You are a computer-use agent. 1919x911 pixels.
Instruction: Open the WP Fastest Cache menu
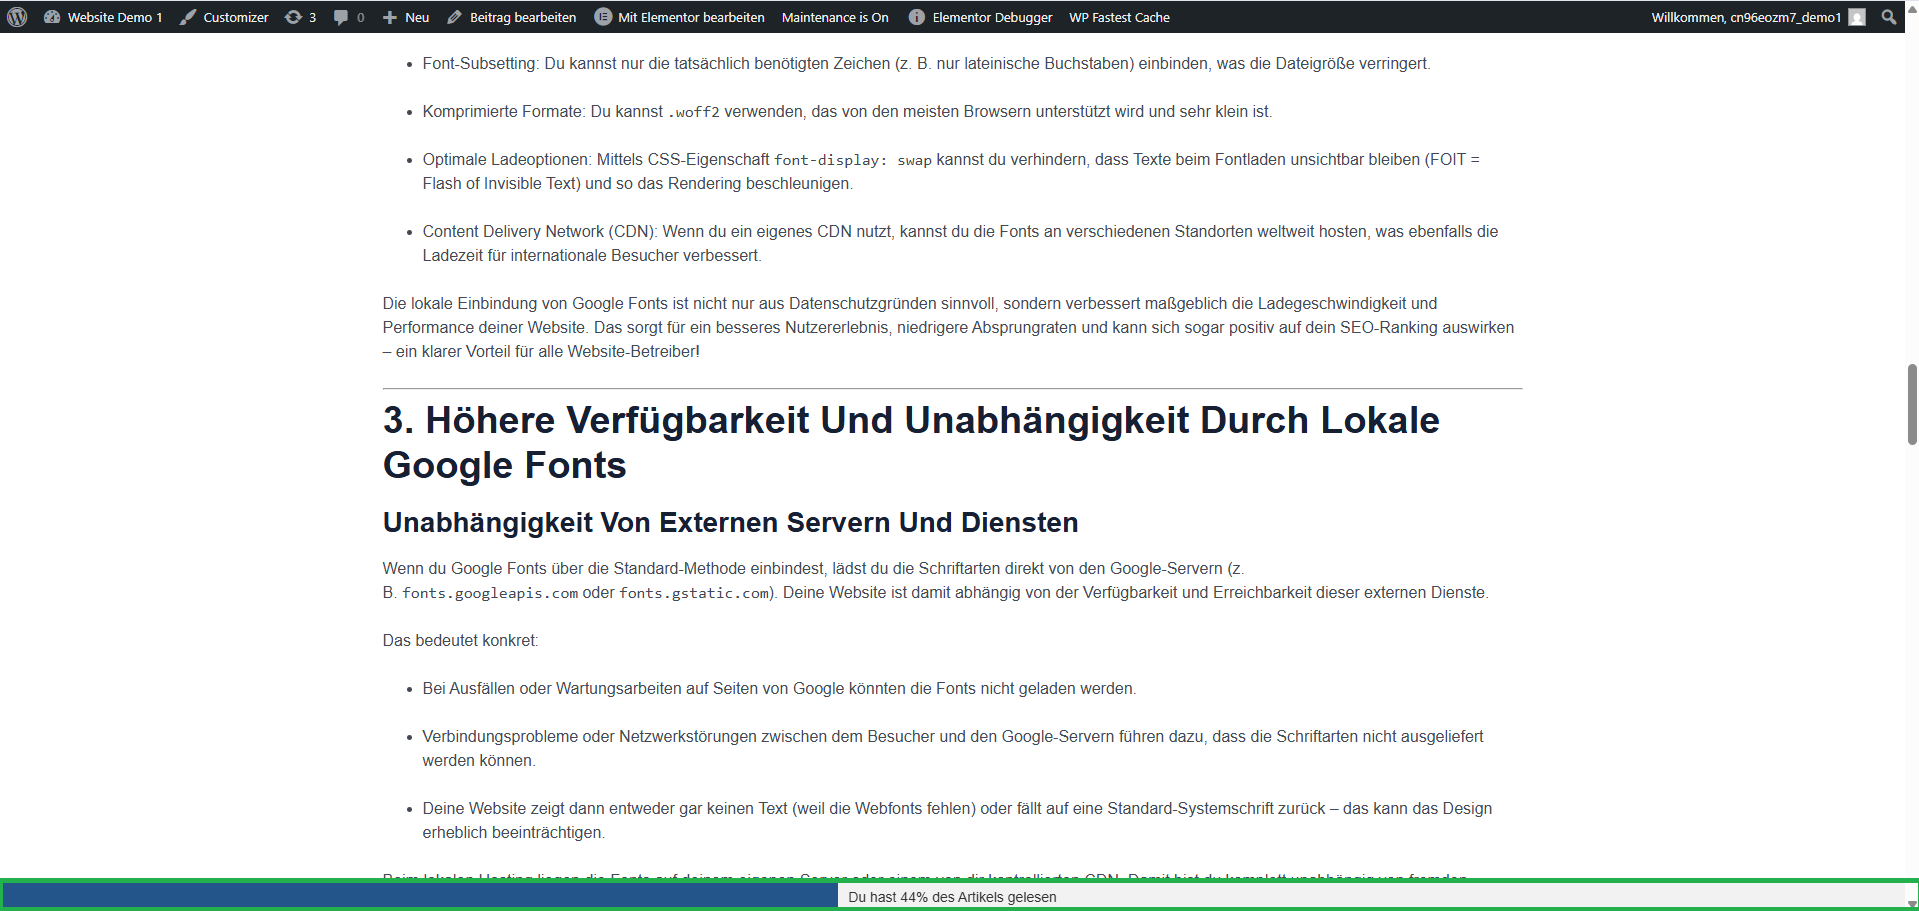[x=1119, y=17]
